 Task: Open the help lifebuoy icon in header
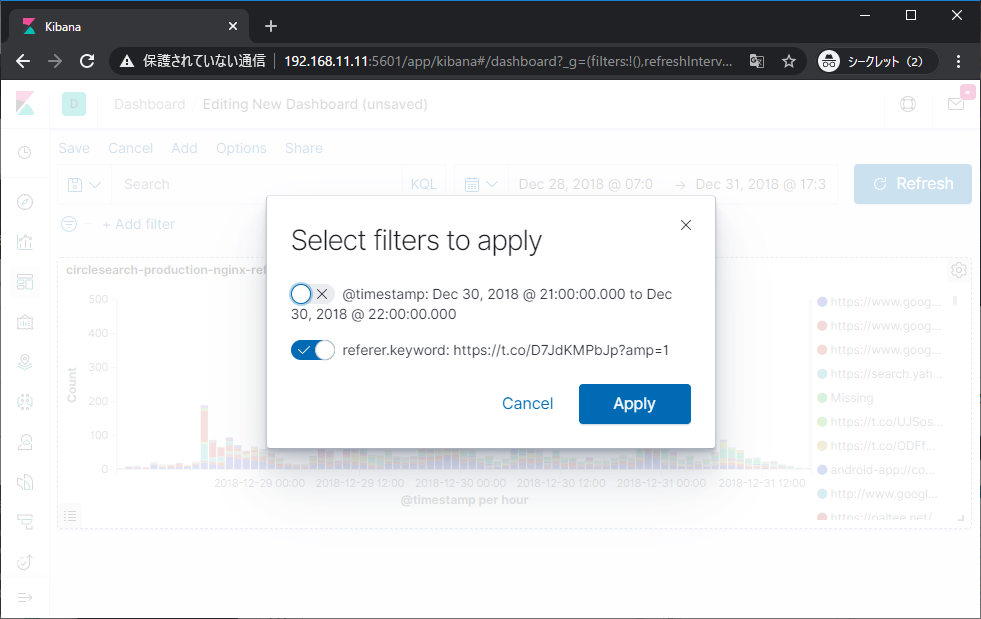point(908,104)
